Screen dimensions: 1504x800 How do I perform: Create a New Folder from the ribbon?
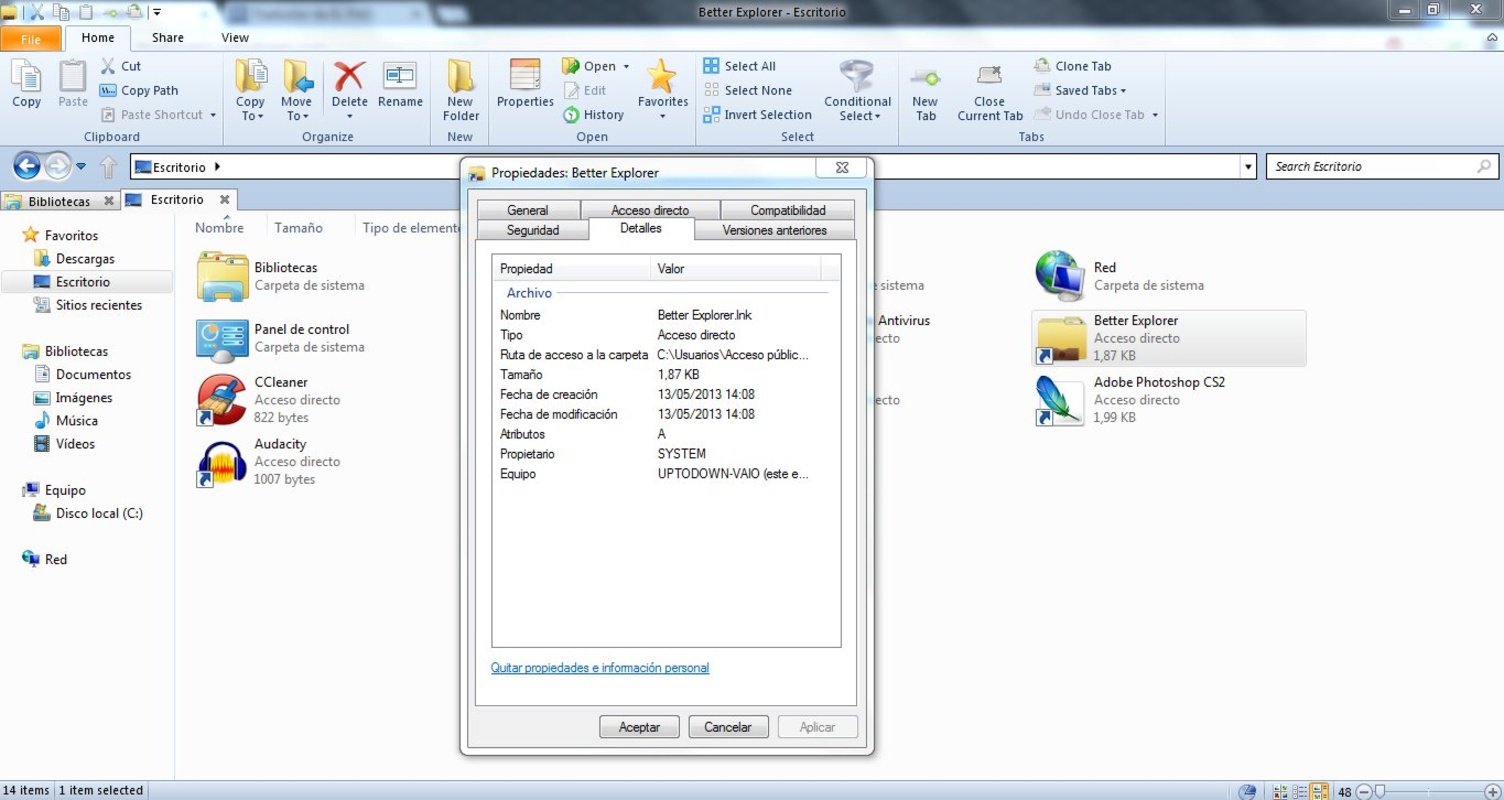click(460, 88)
